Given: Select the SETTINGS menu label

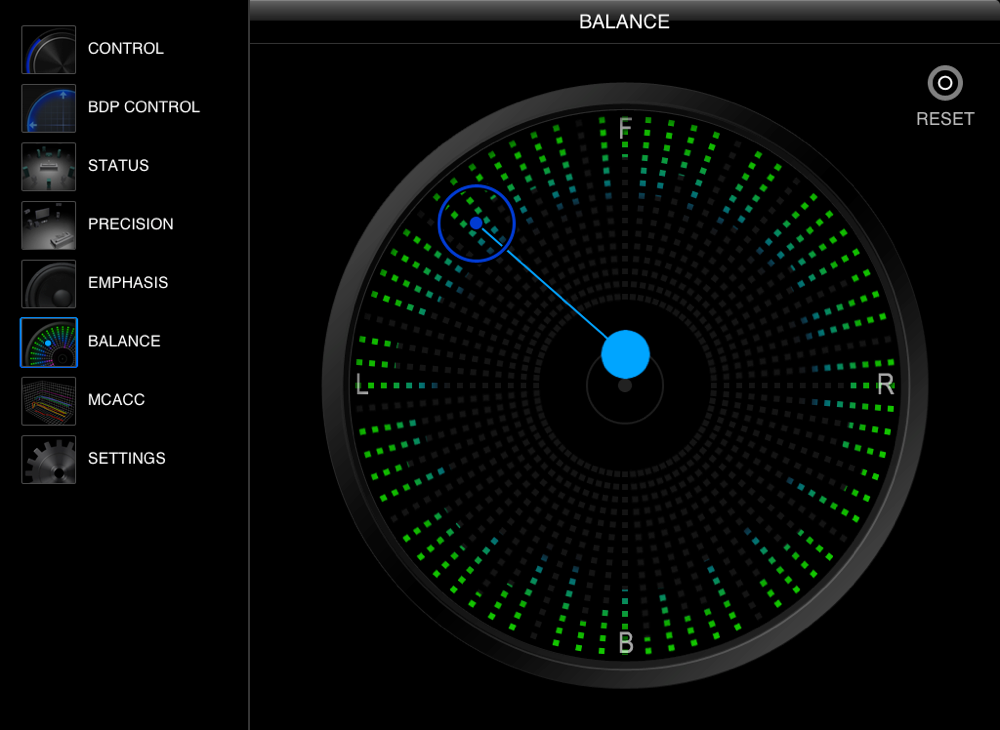Looking at the screenshot, I should click(126, 458).
